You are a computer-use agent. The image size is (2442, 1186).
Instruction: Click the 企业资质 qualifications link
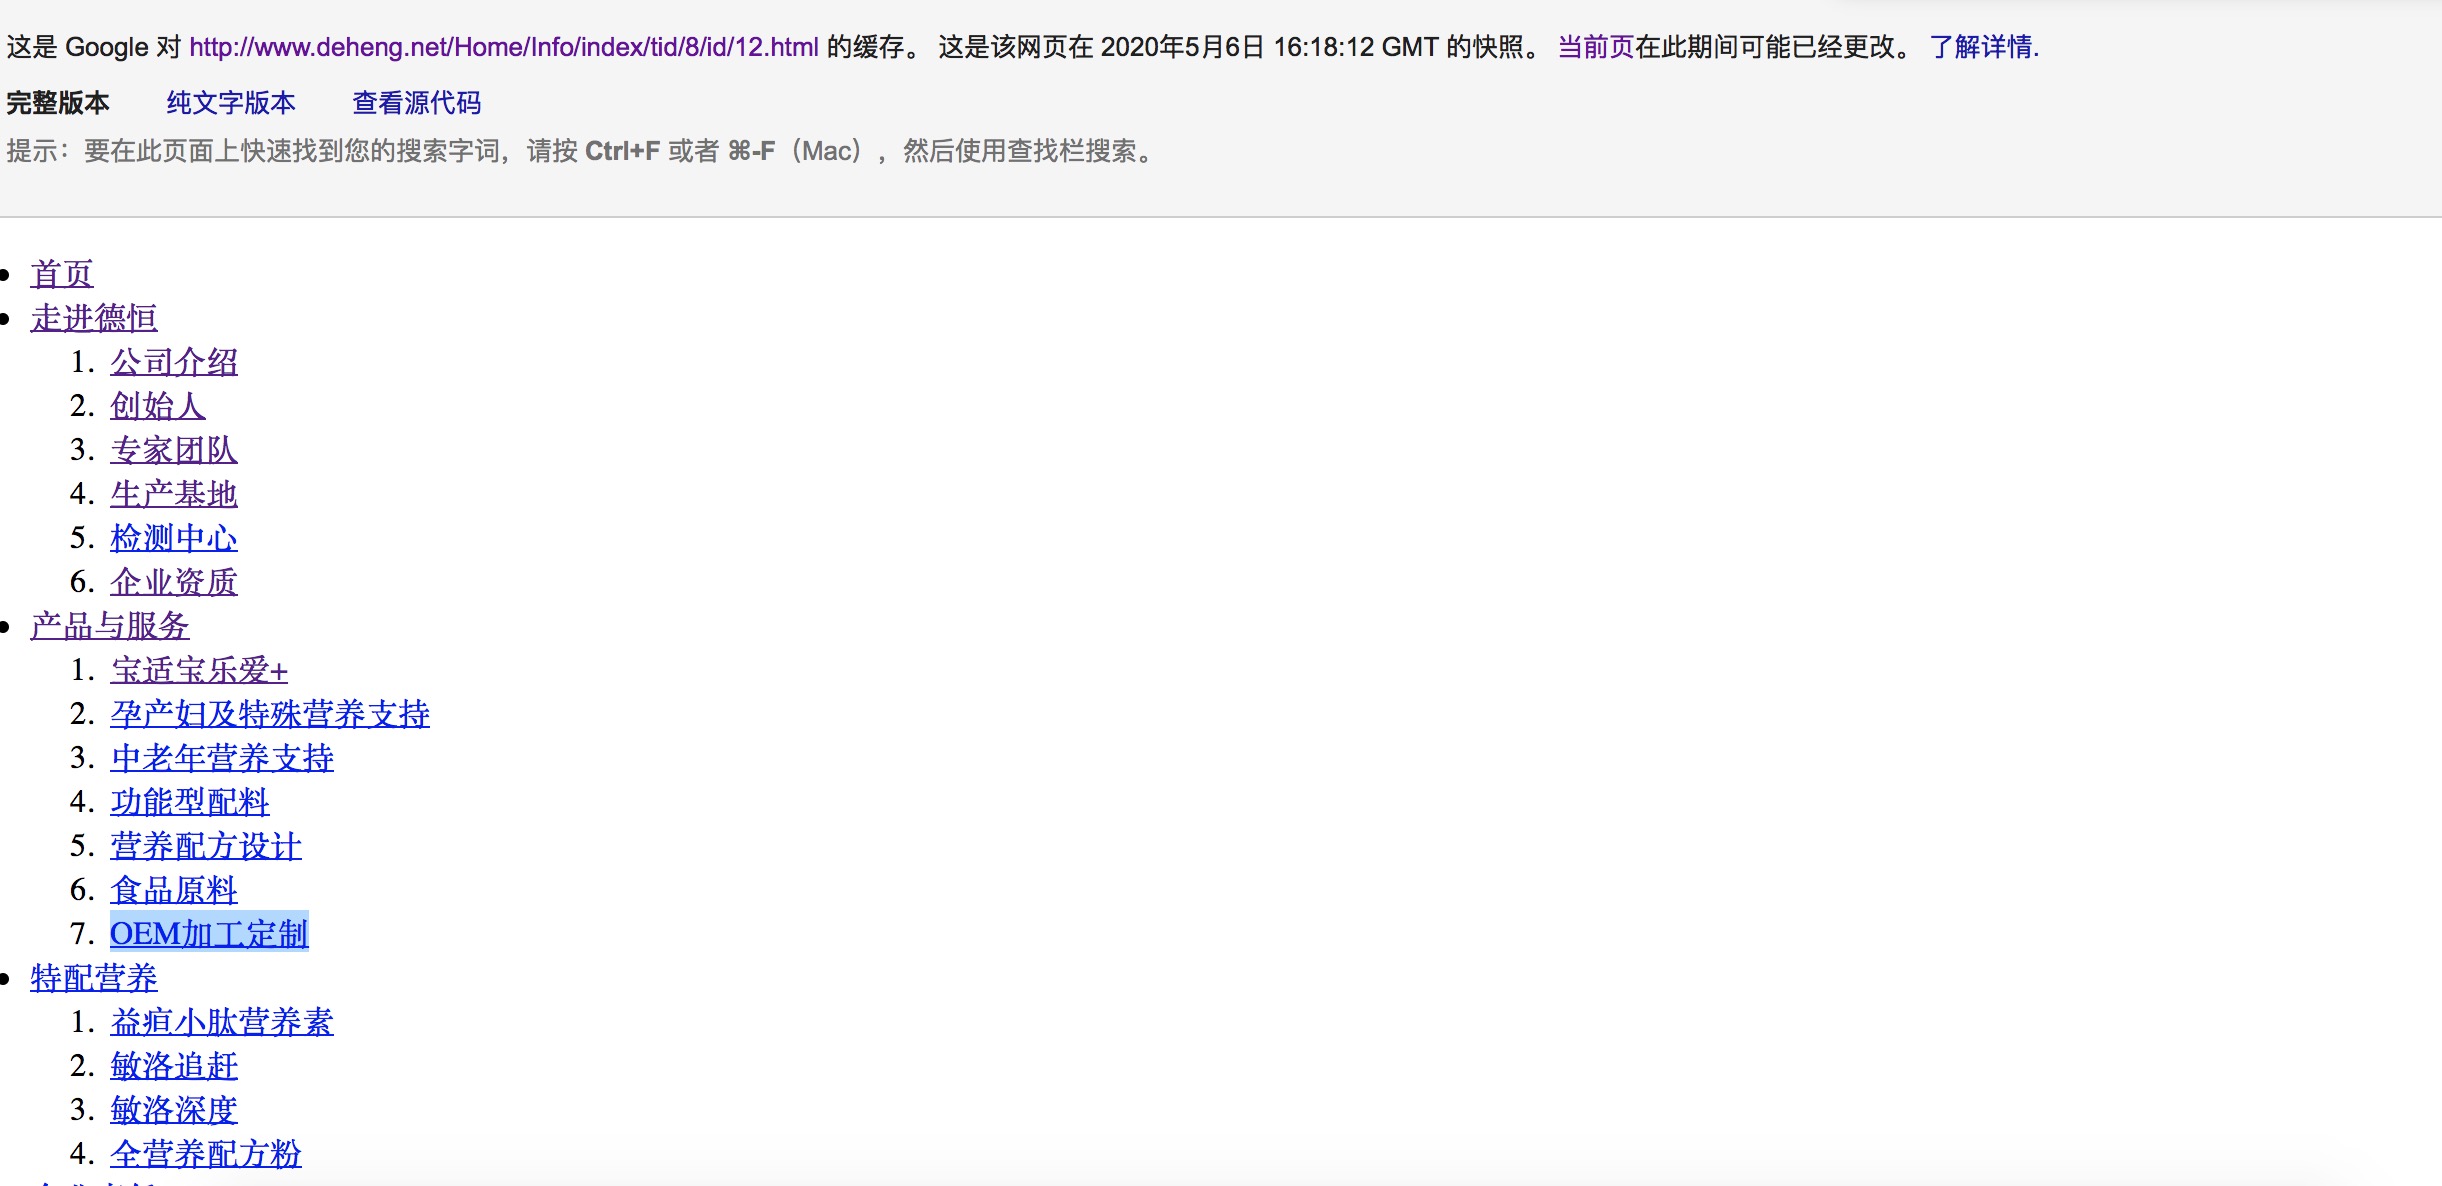(x=174, y=582)
